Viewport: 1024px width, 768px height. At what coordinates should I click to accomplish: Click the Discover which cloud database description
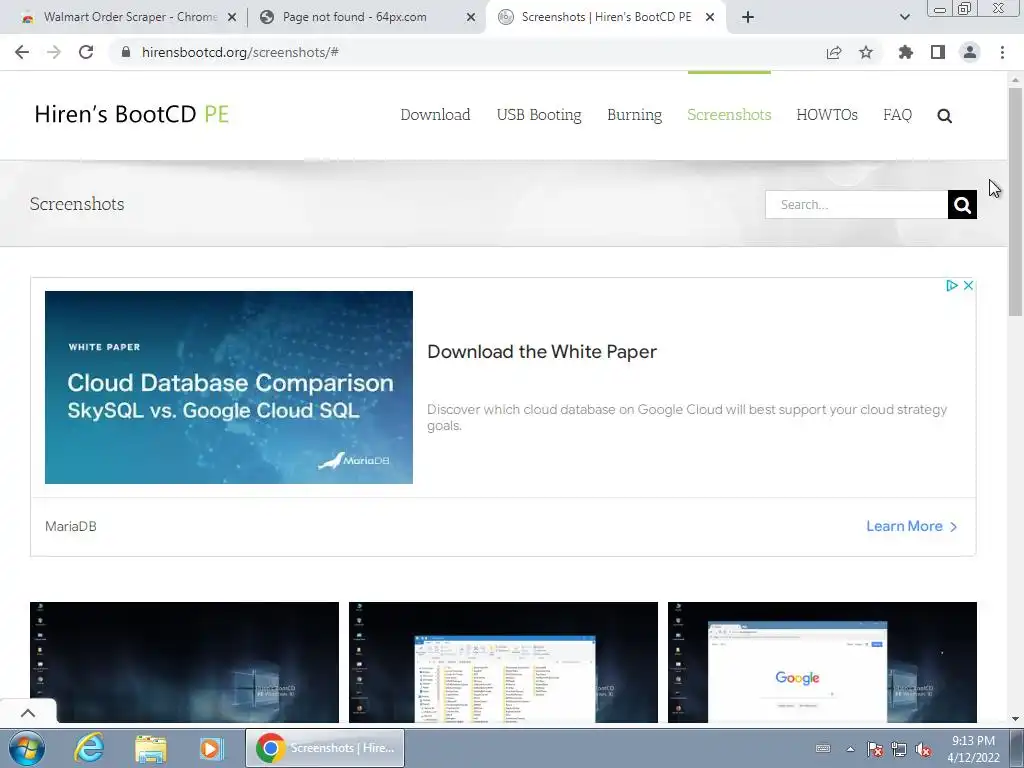687,417
